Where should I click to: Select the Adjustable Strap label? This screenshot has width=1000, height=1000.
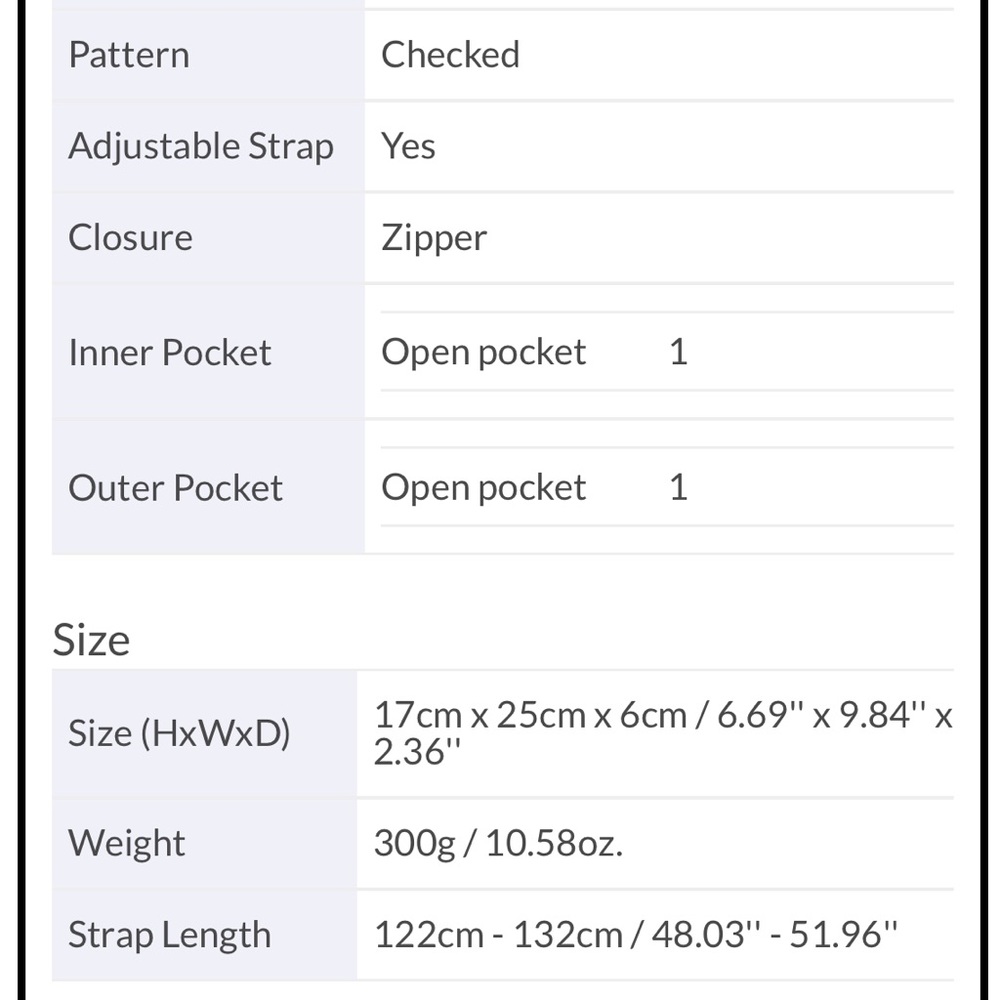click(x=201, y=147)
